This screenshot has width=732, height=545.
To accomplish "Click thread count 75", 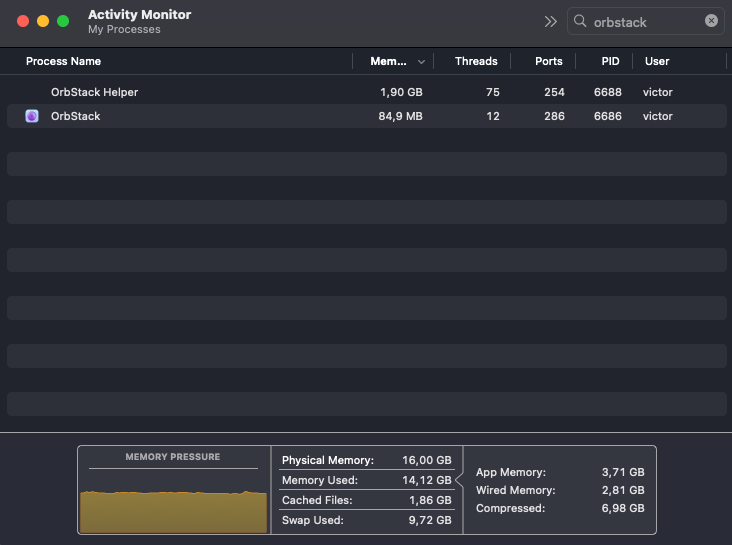I will pyautogui.click(x=493, y=92).
